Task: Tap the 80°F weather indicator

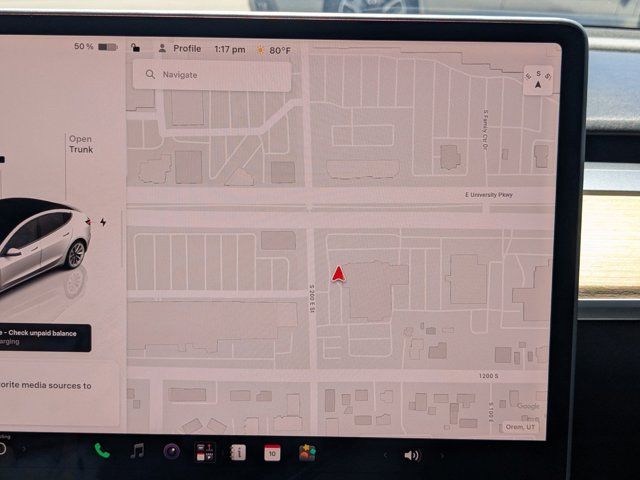Action: click(273, 51)
